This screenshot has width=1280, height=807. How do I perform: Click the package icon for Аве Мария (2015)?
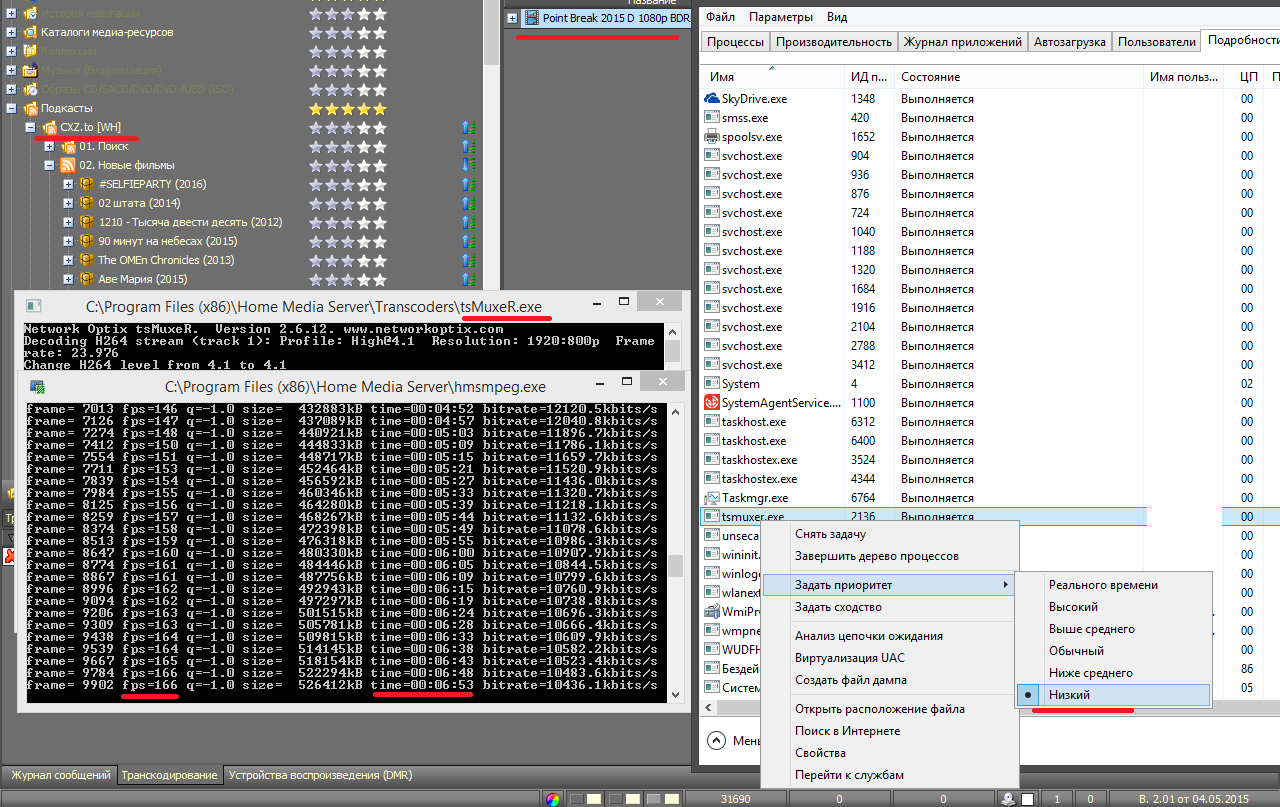[87, 279]
